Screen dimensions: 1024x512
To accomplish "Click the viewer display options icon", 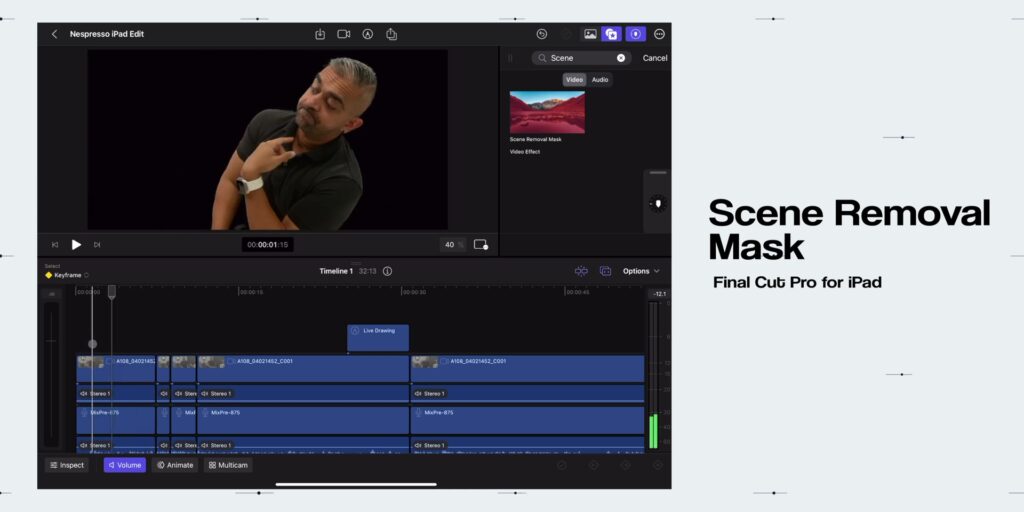I will coord(481,245).
